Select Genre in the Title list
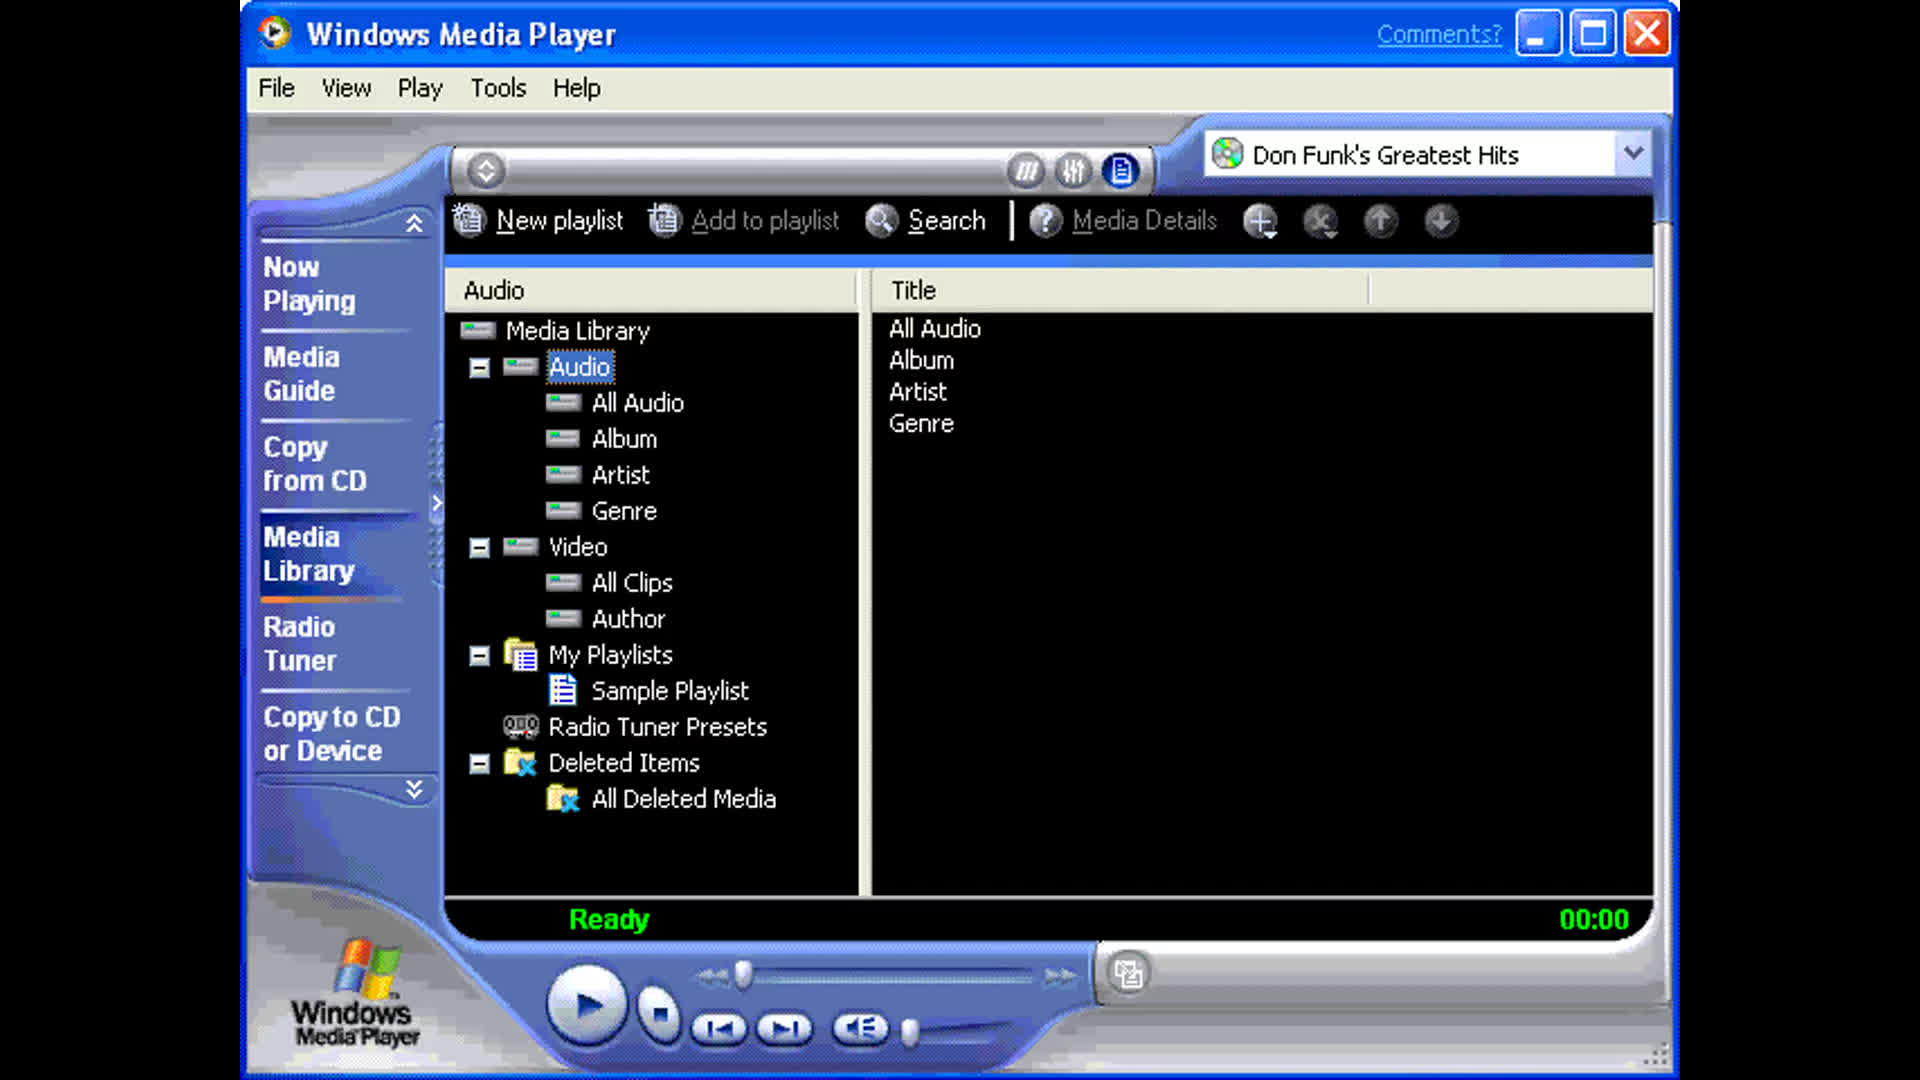The height and width of the screenshot is (1080, 1920). tap(921, 423)
